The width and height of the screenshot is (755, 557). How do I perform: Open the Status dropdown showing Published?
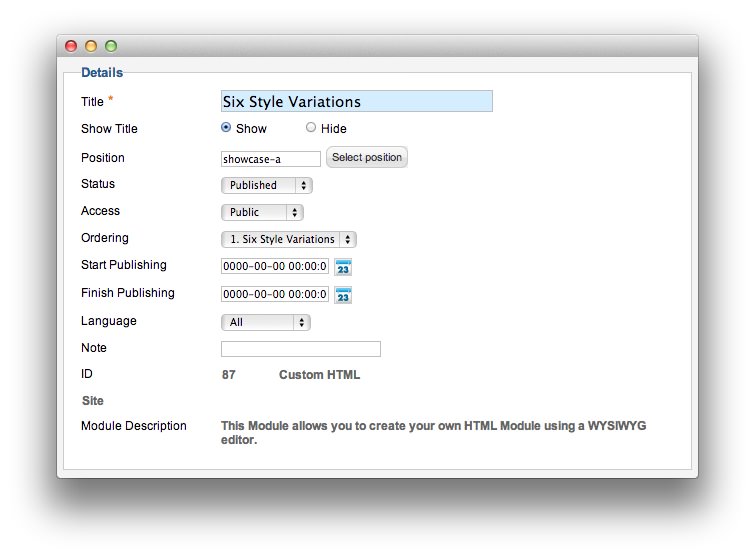[x=267, y=185]
